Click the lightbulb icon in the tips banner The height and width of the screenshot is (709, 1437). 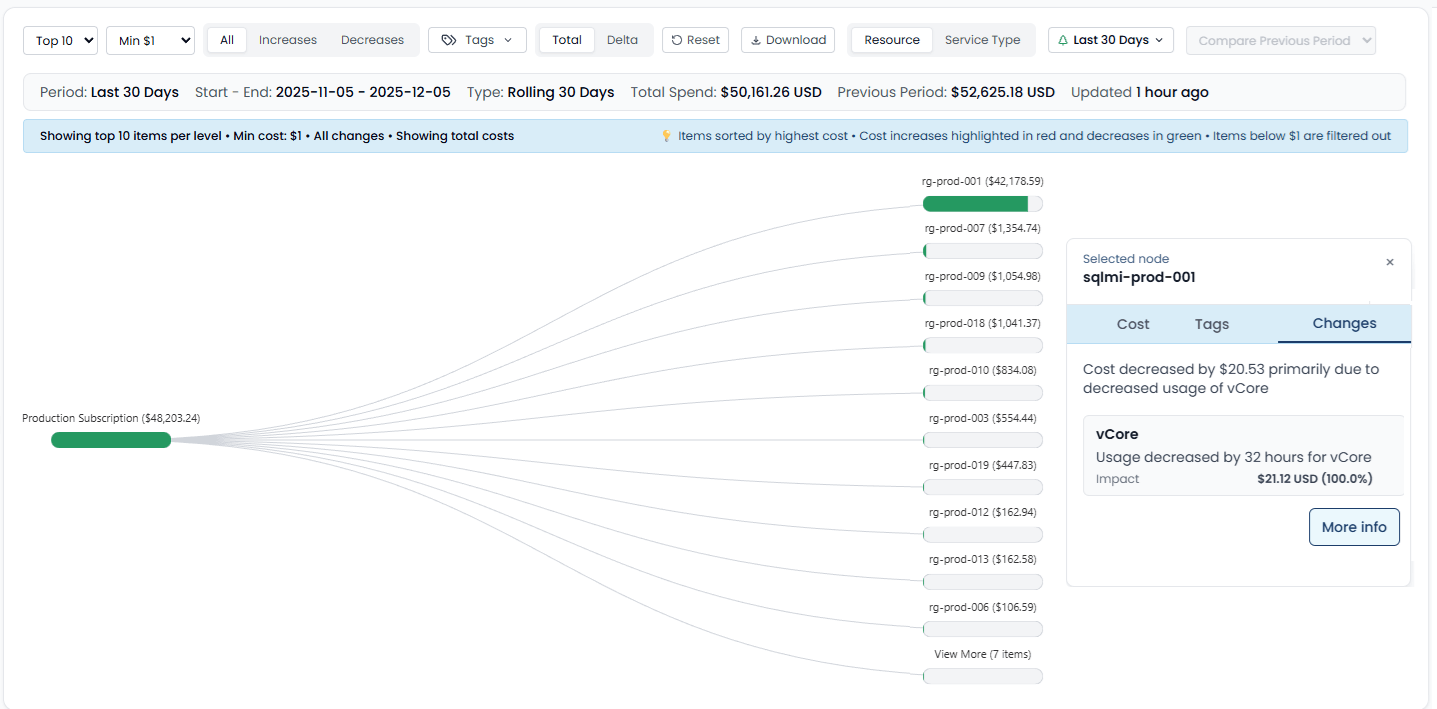(x=666, y=135)
